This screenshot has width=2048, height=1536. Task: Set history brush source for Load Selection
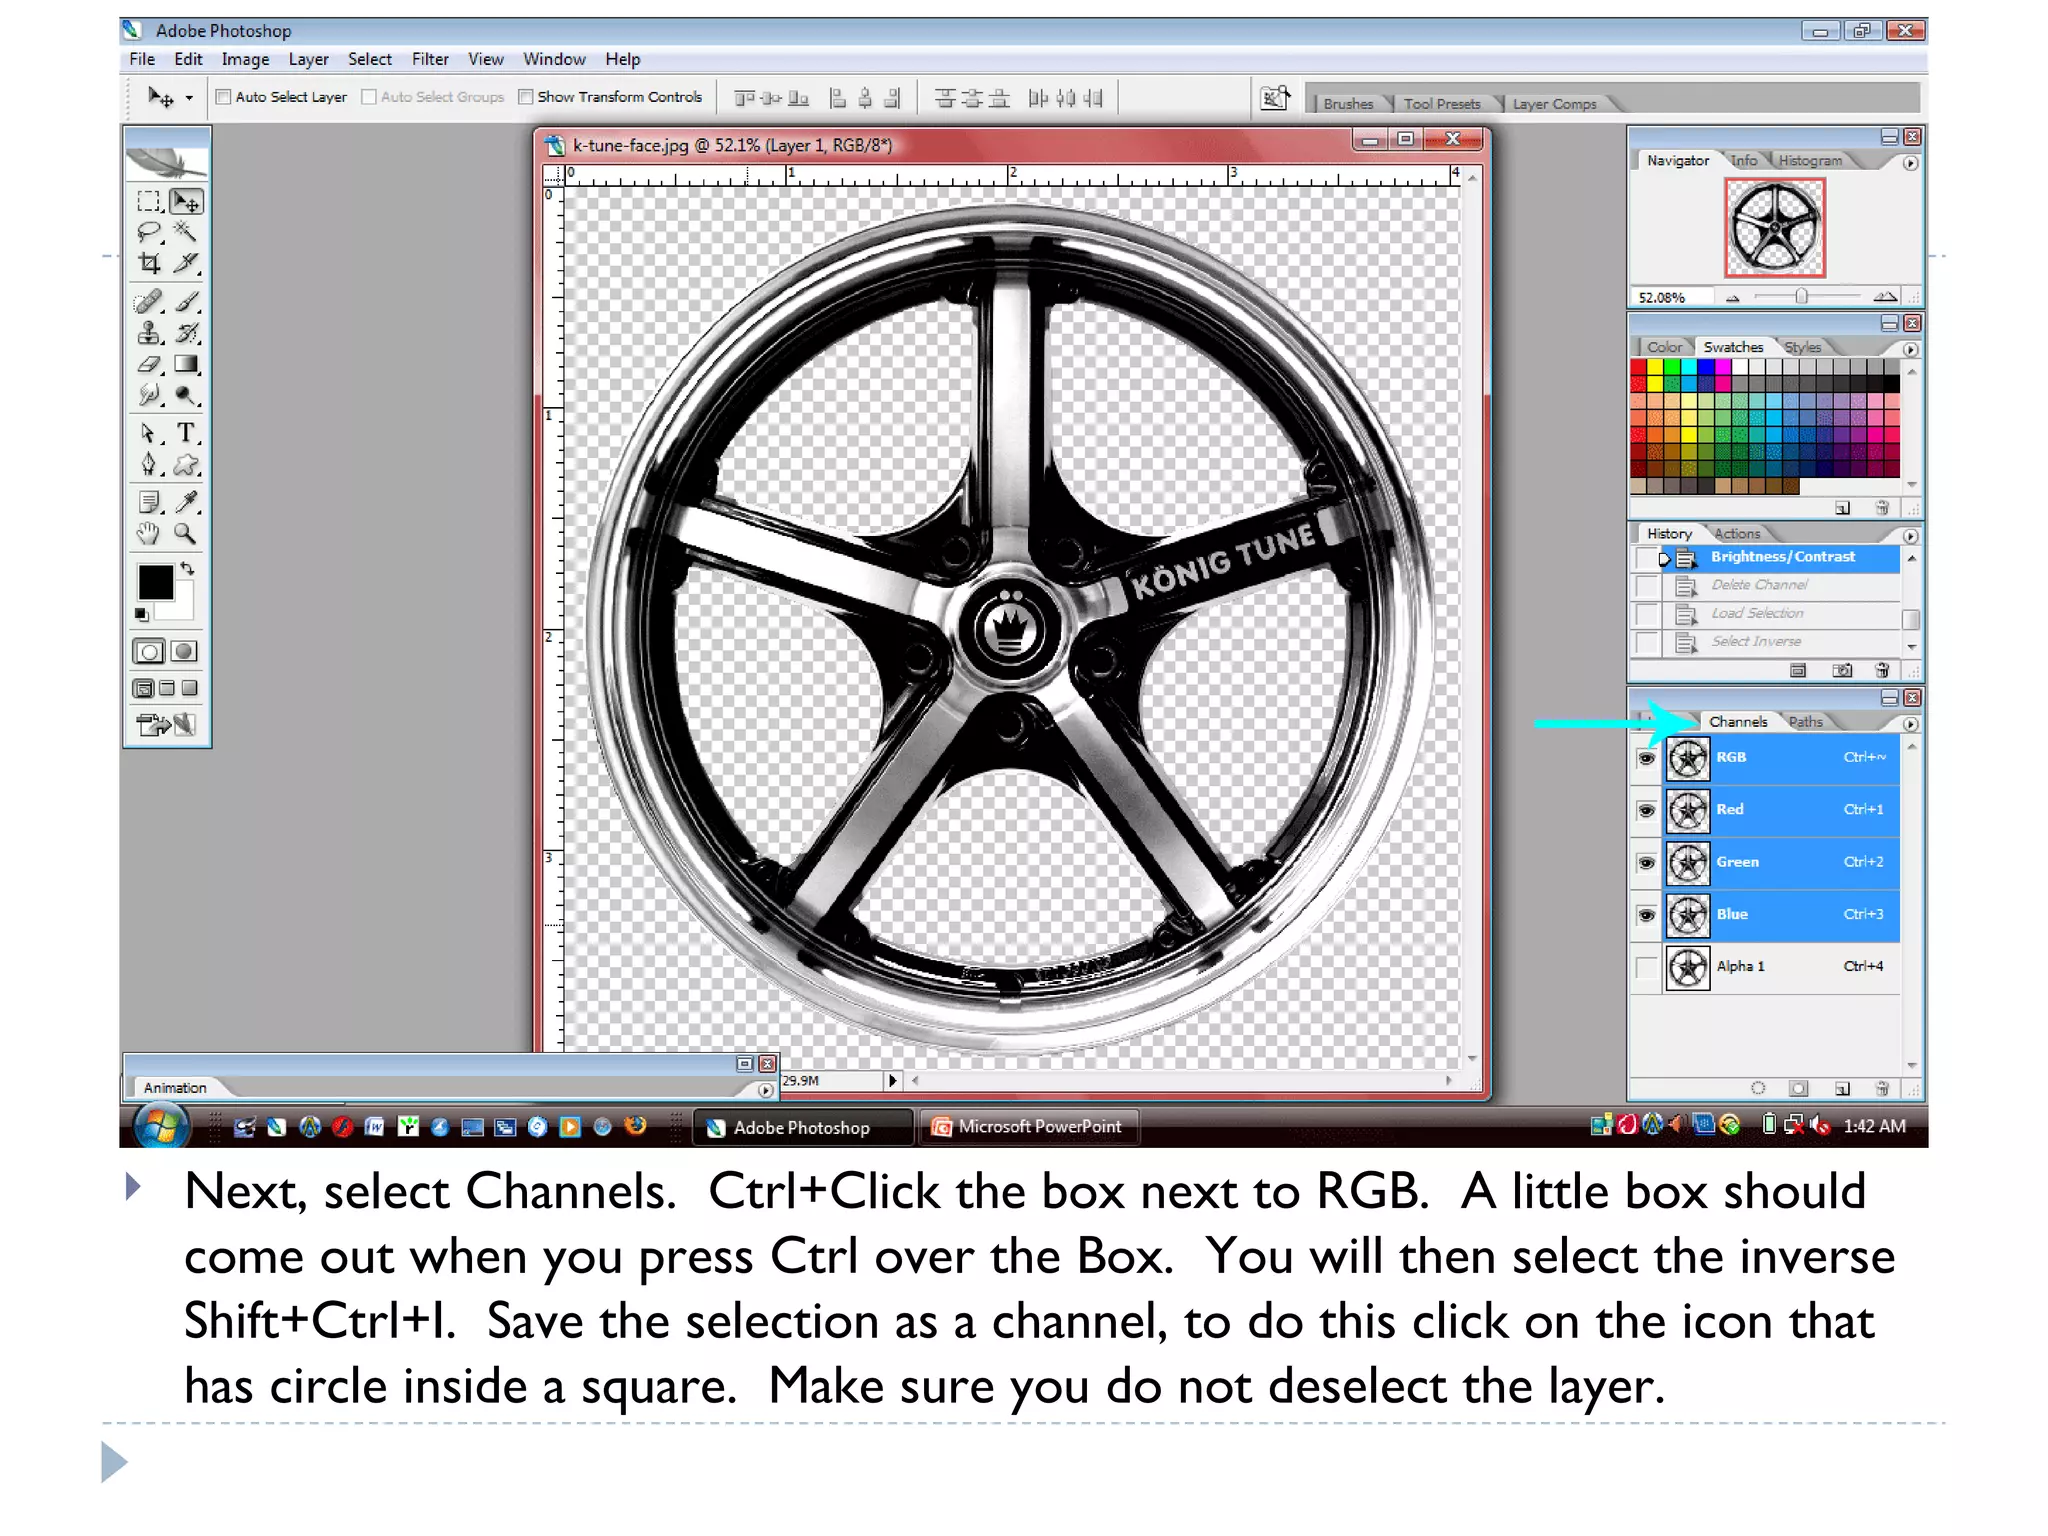(1647, 613)
